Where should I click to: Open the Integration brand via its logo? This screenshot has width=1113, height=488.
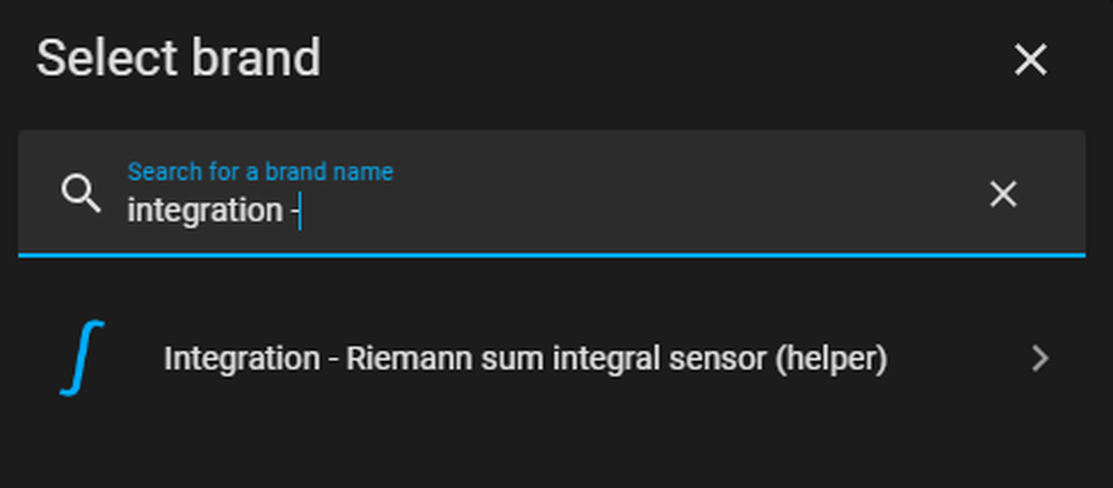[x=82, y=358]
